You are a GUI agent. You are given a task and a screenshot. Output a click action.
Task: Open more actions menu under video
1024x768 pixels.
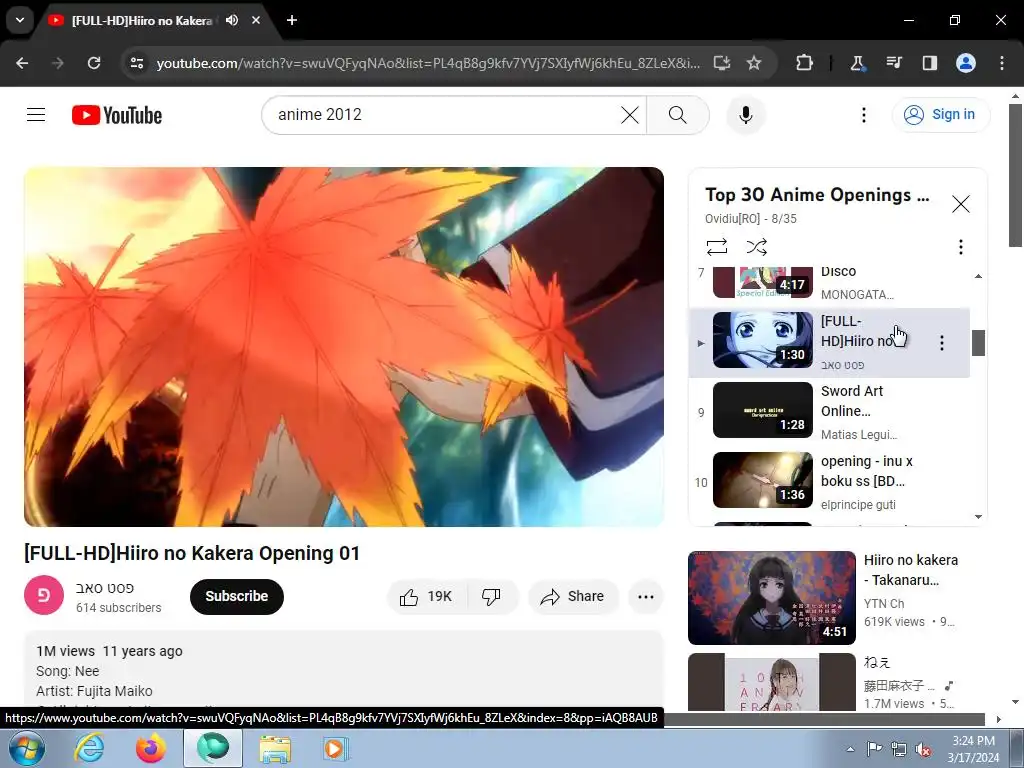coord(645,597)
